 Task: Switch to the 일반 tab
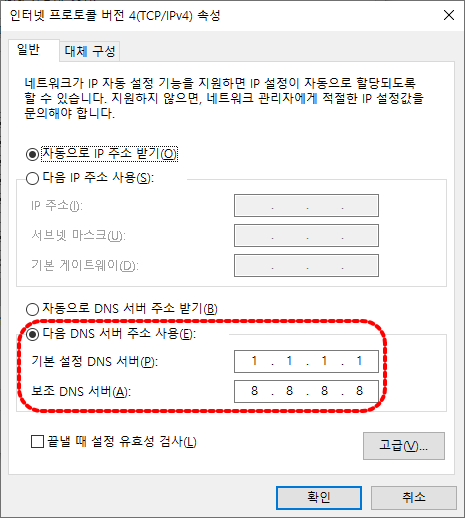click(29, 50)
